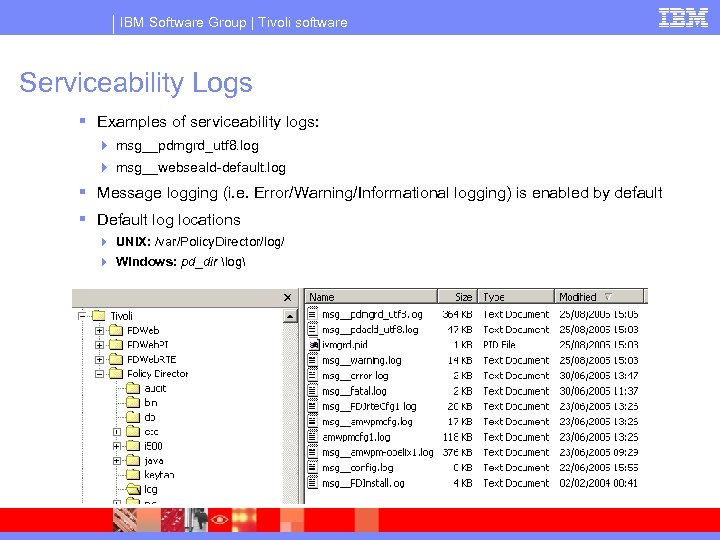The height and width of the screenshot is (540, 720).
Task: Click the msg__pdmgrd_utf8.log file icon
Action: pos(313,314)
